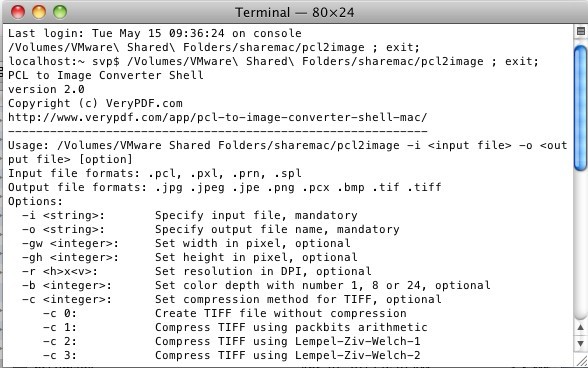
Task: Click the split pane icon above scrollbar
Action: [x=580, y=31]
